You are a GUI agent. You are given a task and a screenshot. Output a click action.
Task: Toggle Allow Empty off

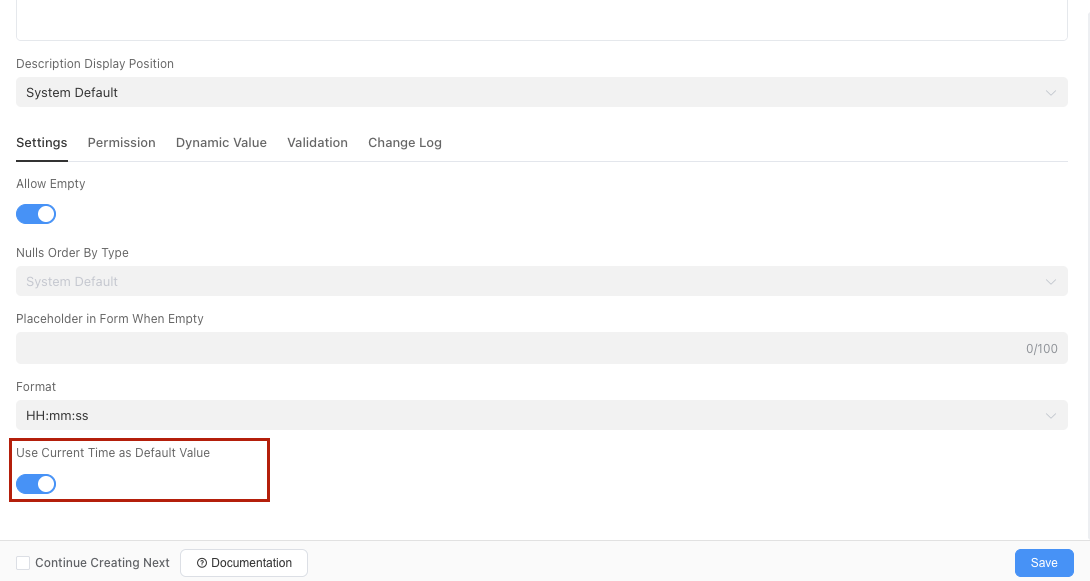point(36,214)
